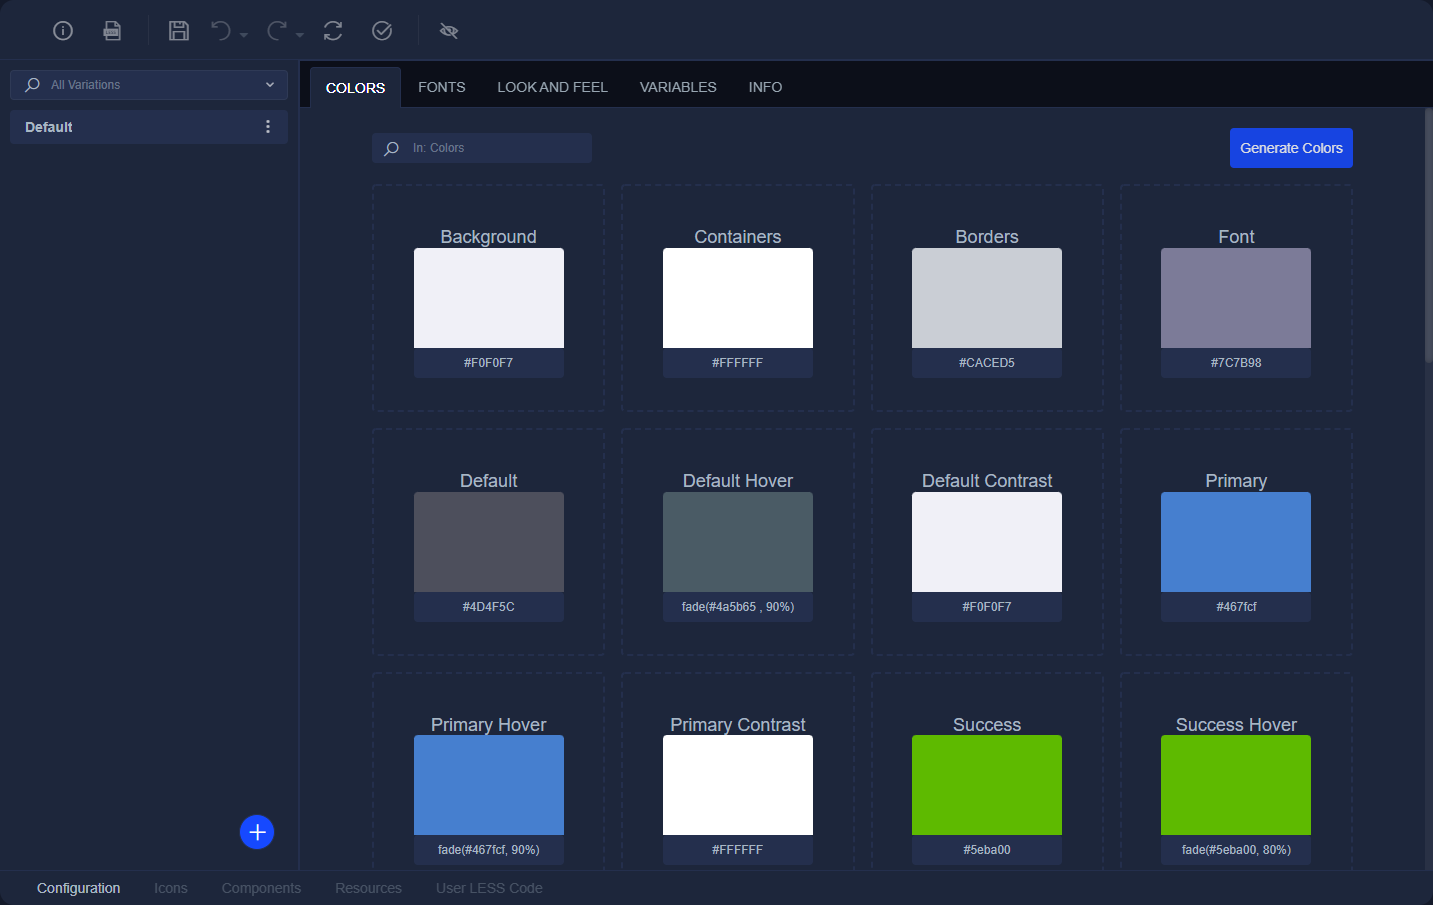Open the redo history dropdown arrow

click(x=300, y=36)
